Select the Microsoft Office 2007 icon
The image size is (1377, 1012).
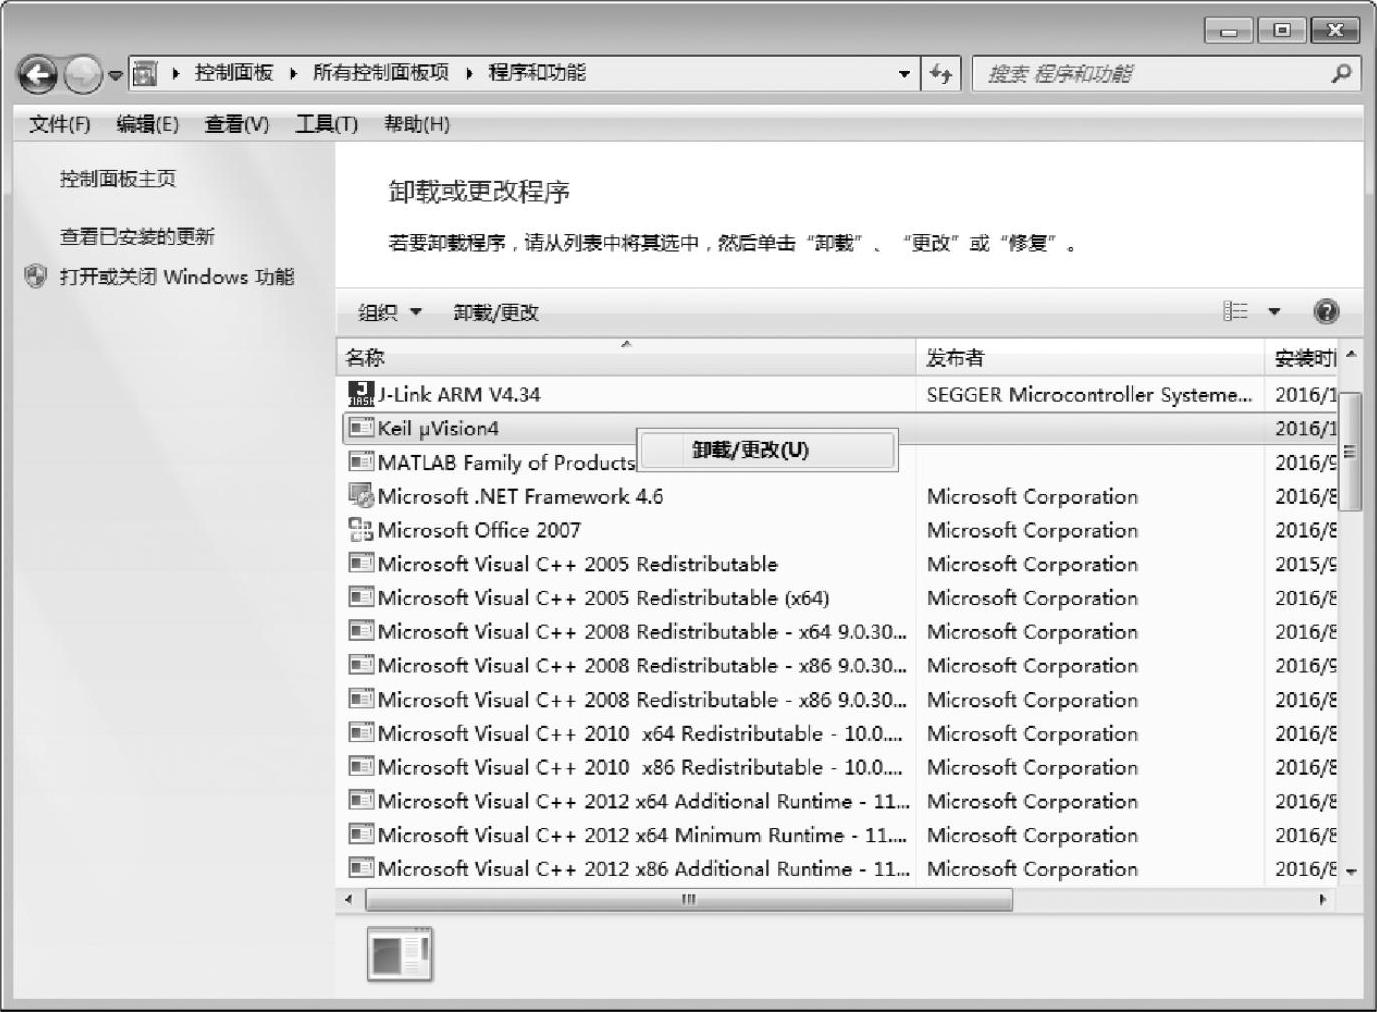click(x=361, y=529)
